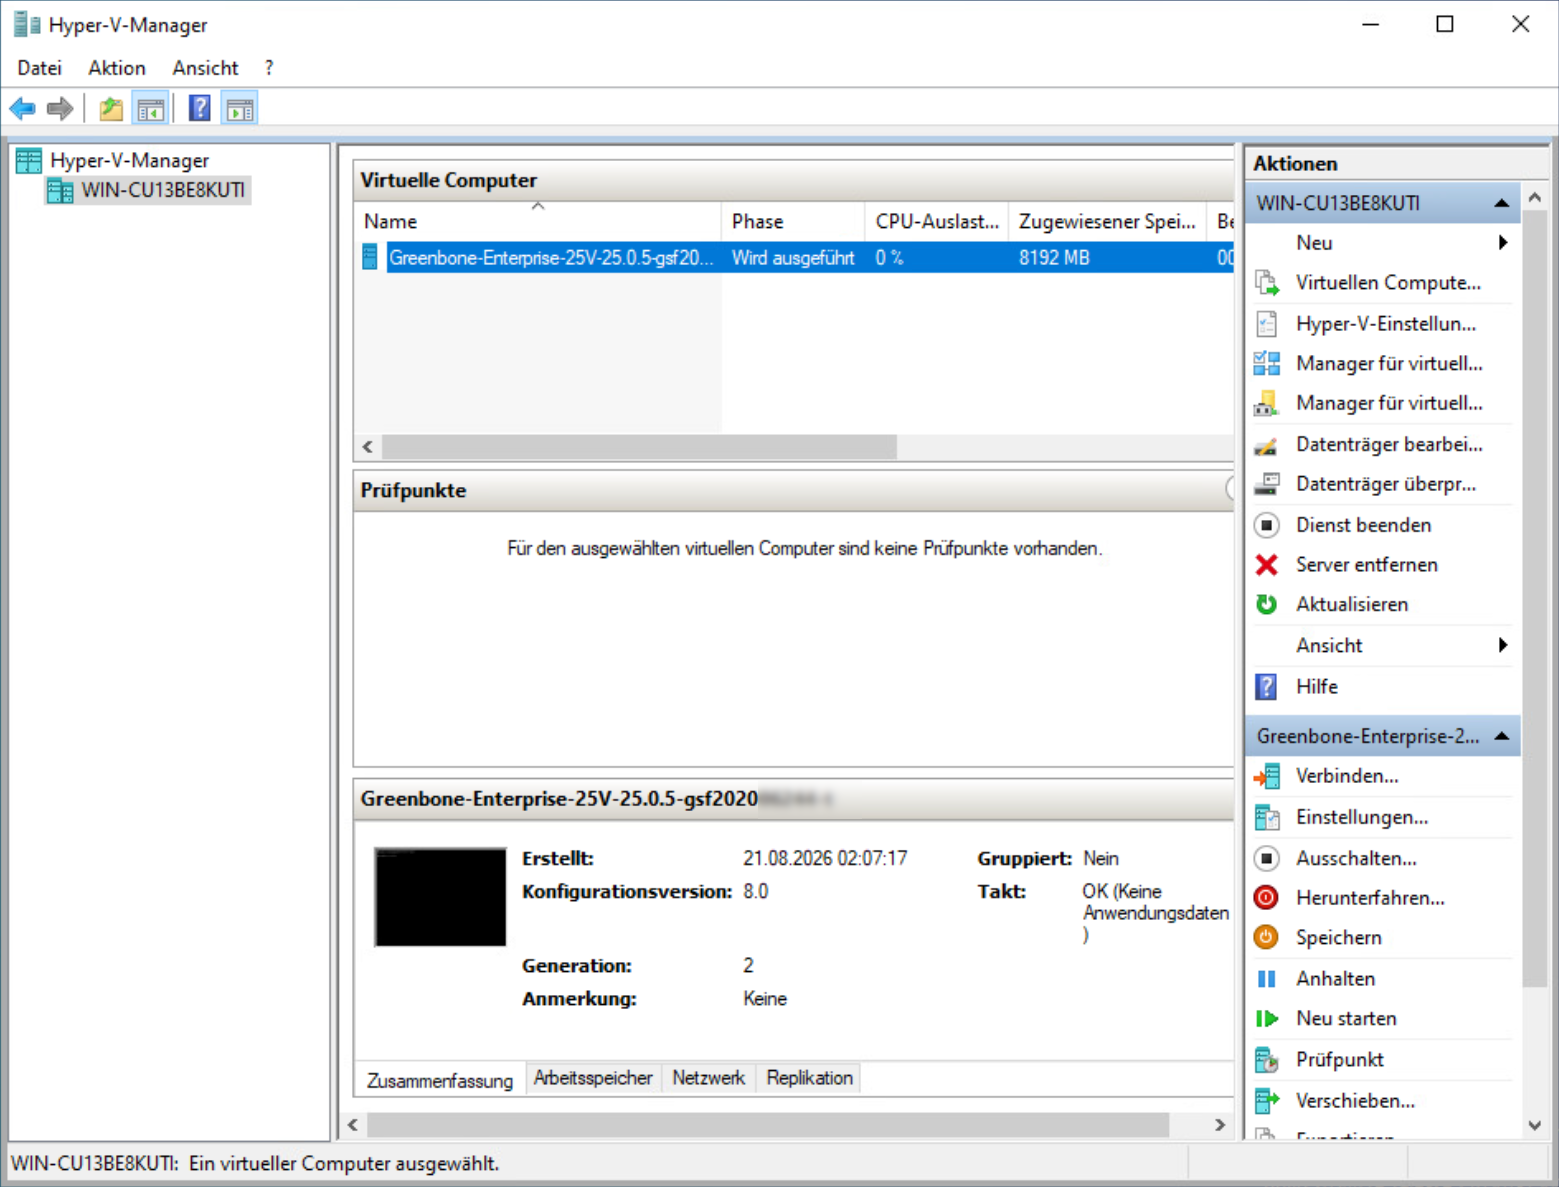
Task: Click Verbinden... action link
Action: coord(1347,776)
